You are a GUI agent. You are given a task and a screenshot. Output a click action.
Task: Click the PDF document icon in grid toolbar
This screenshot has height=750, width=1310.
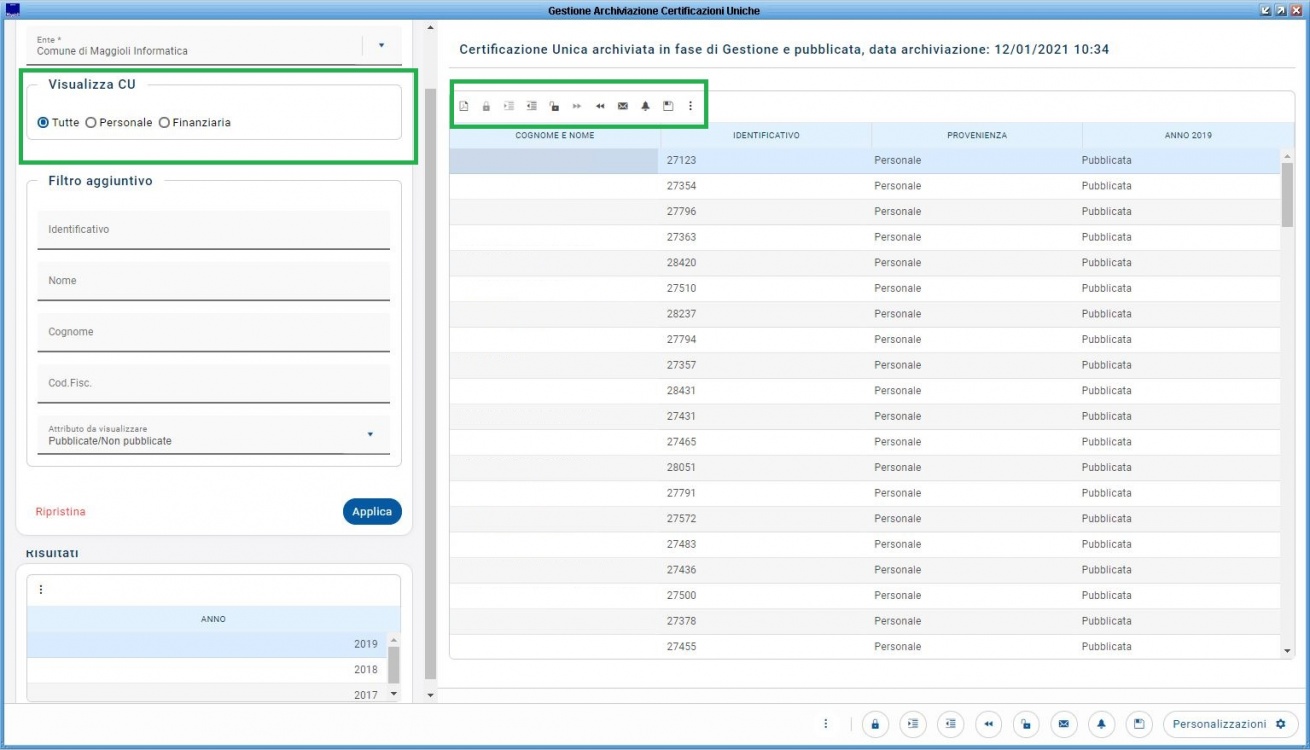coord(464,106)
